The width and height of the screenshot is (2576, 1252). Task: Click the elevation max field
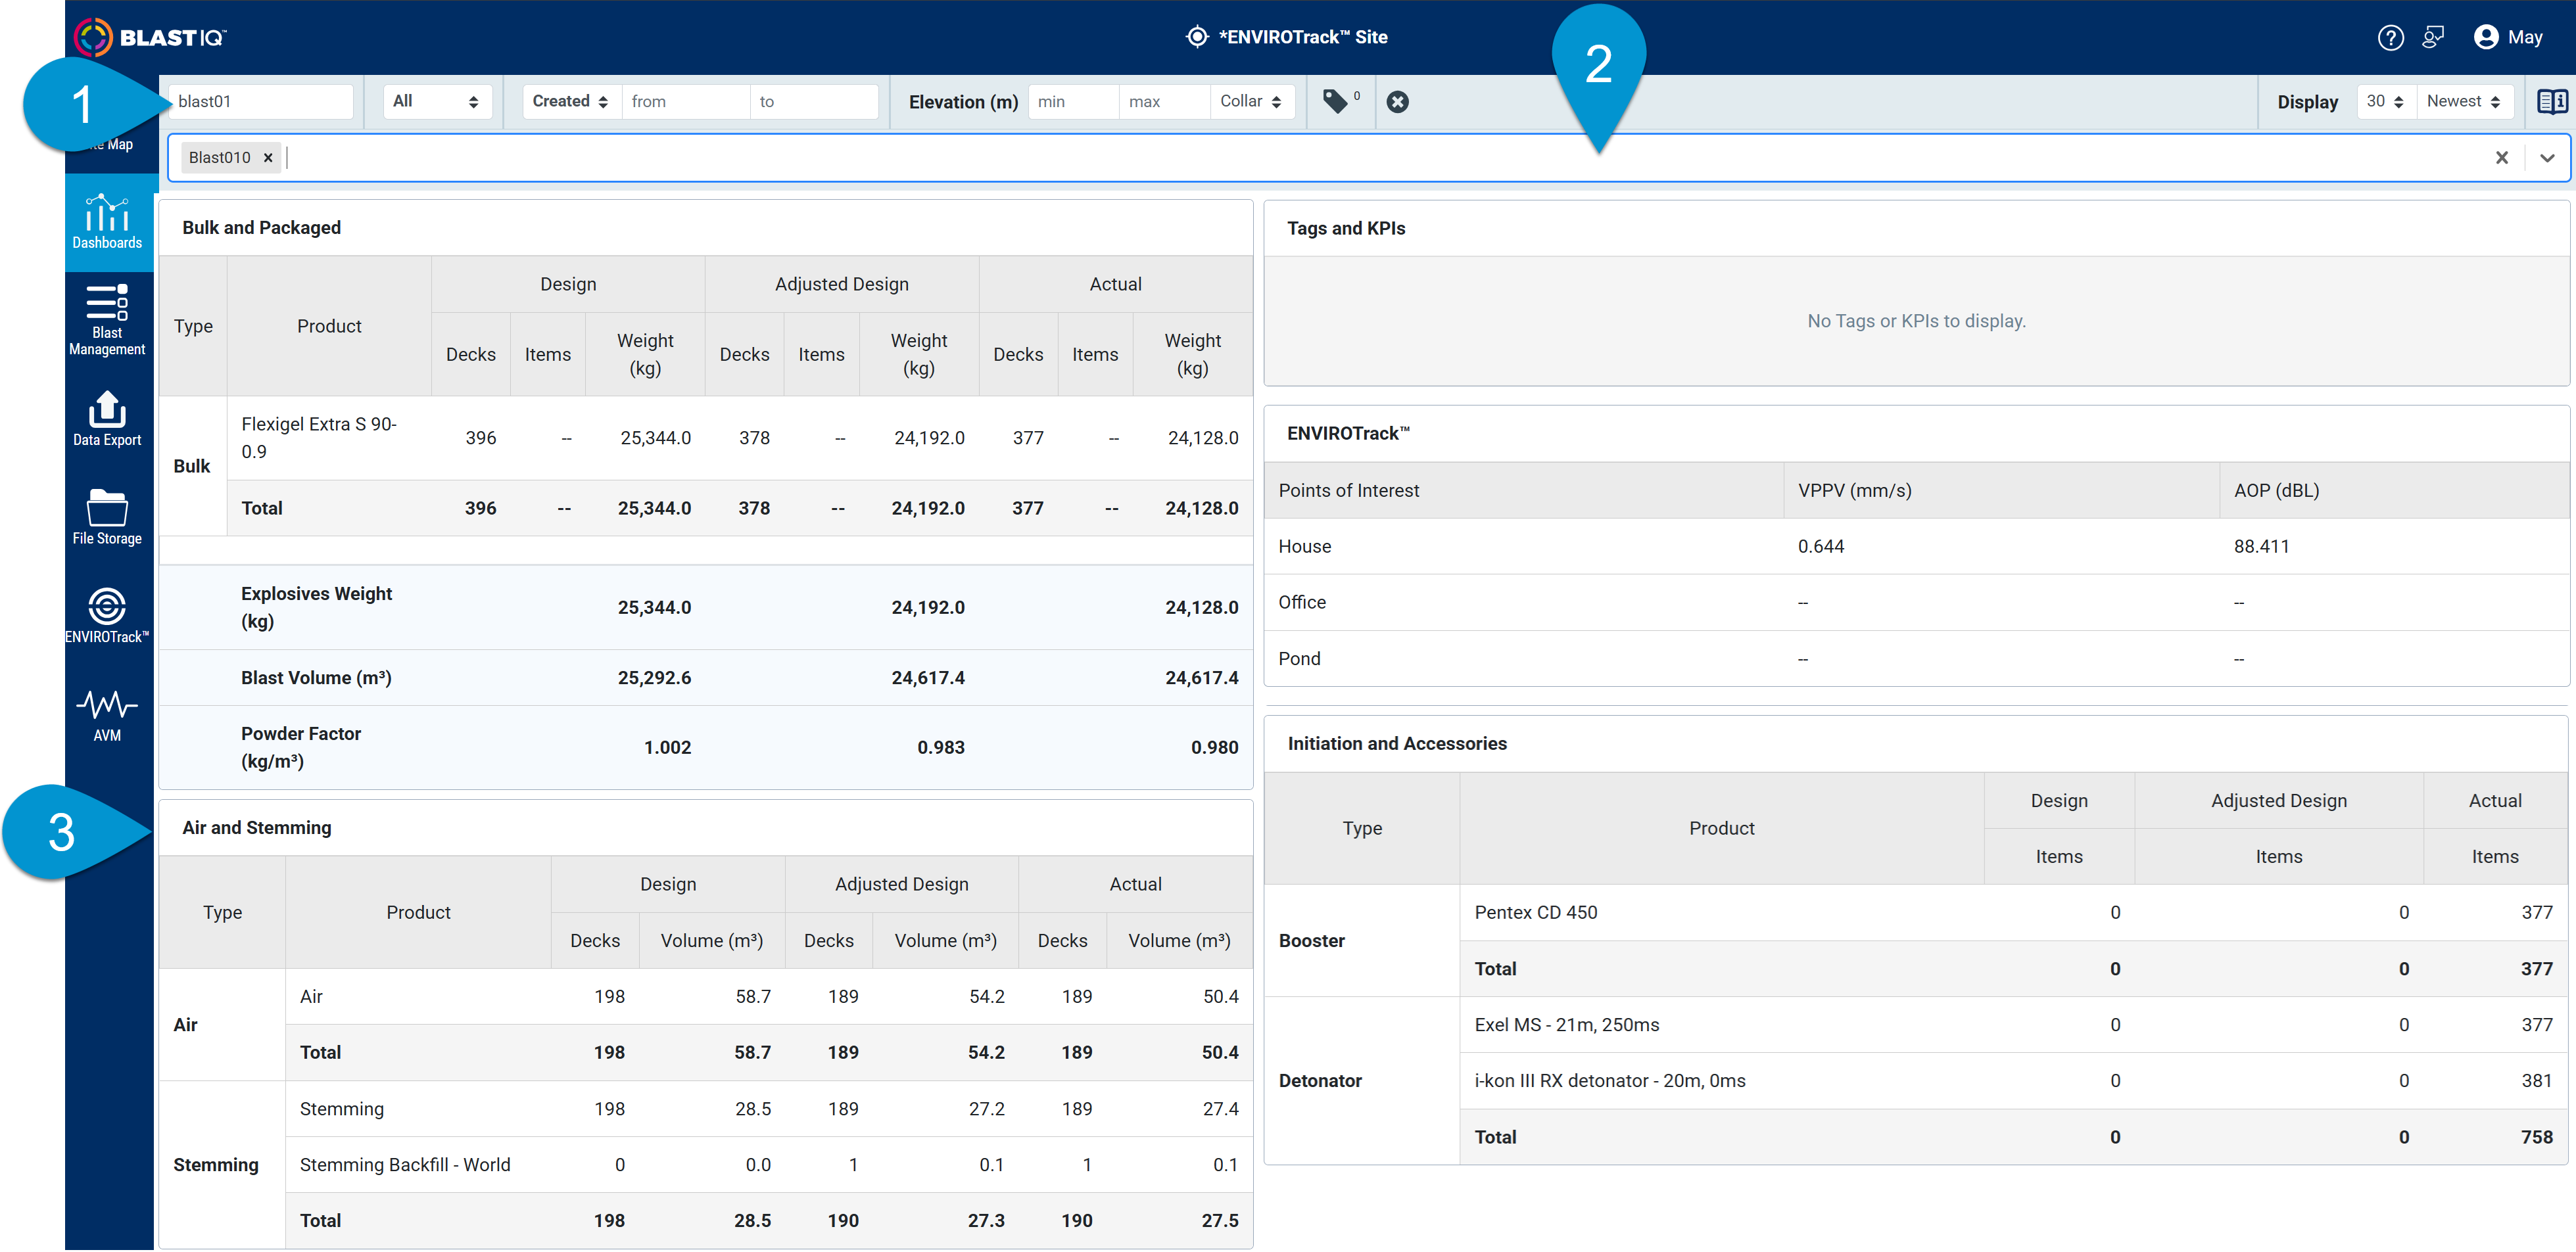coord(1164,101)
